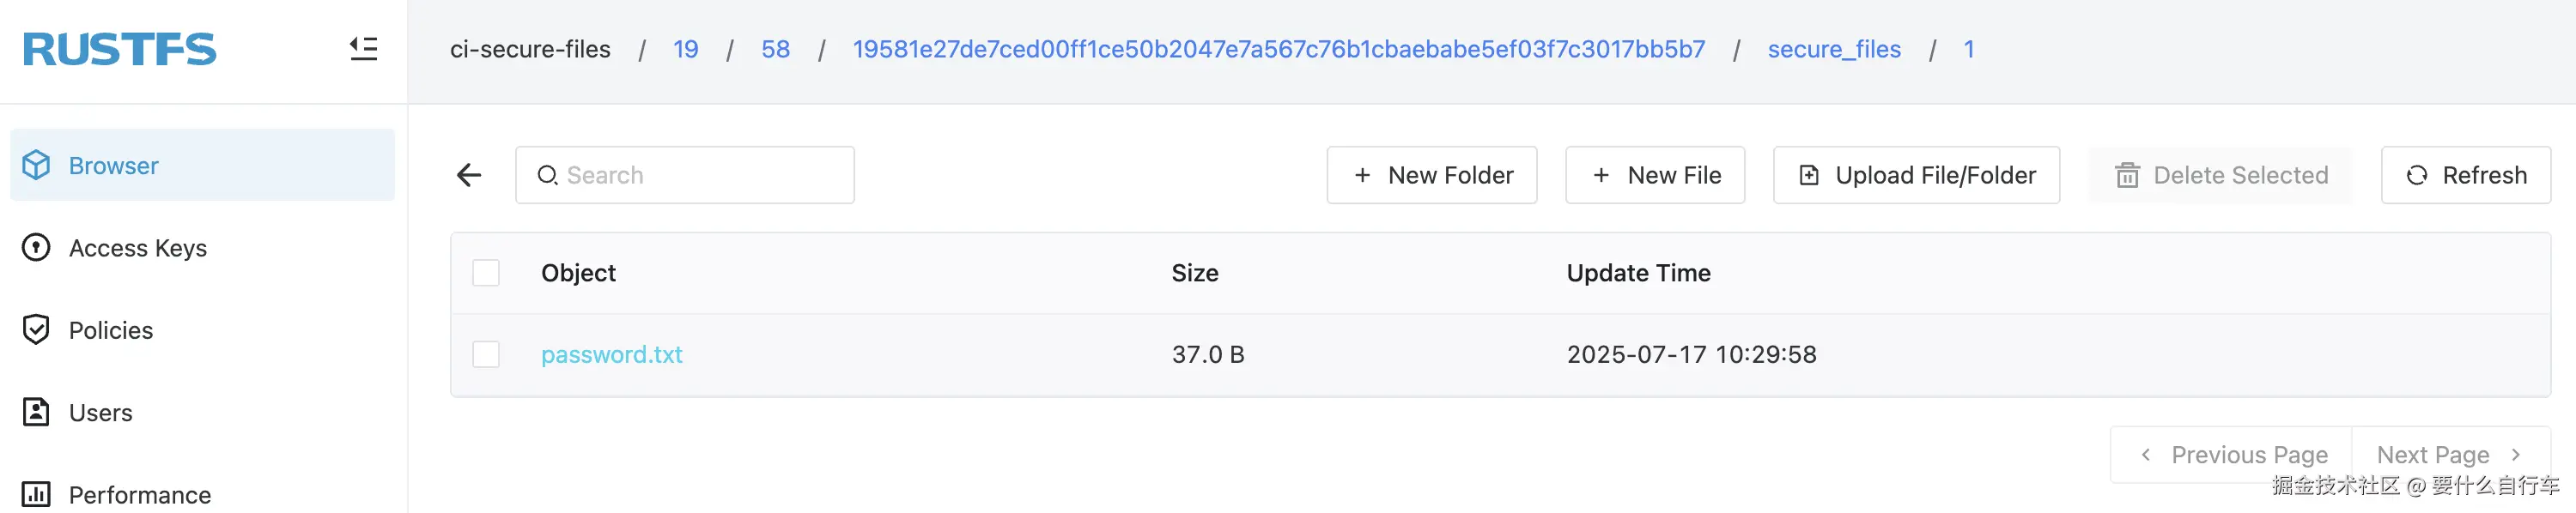Click the Upload File/Folder button
Screen dimensions: 2576x513
coord(1916,176)
